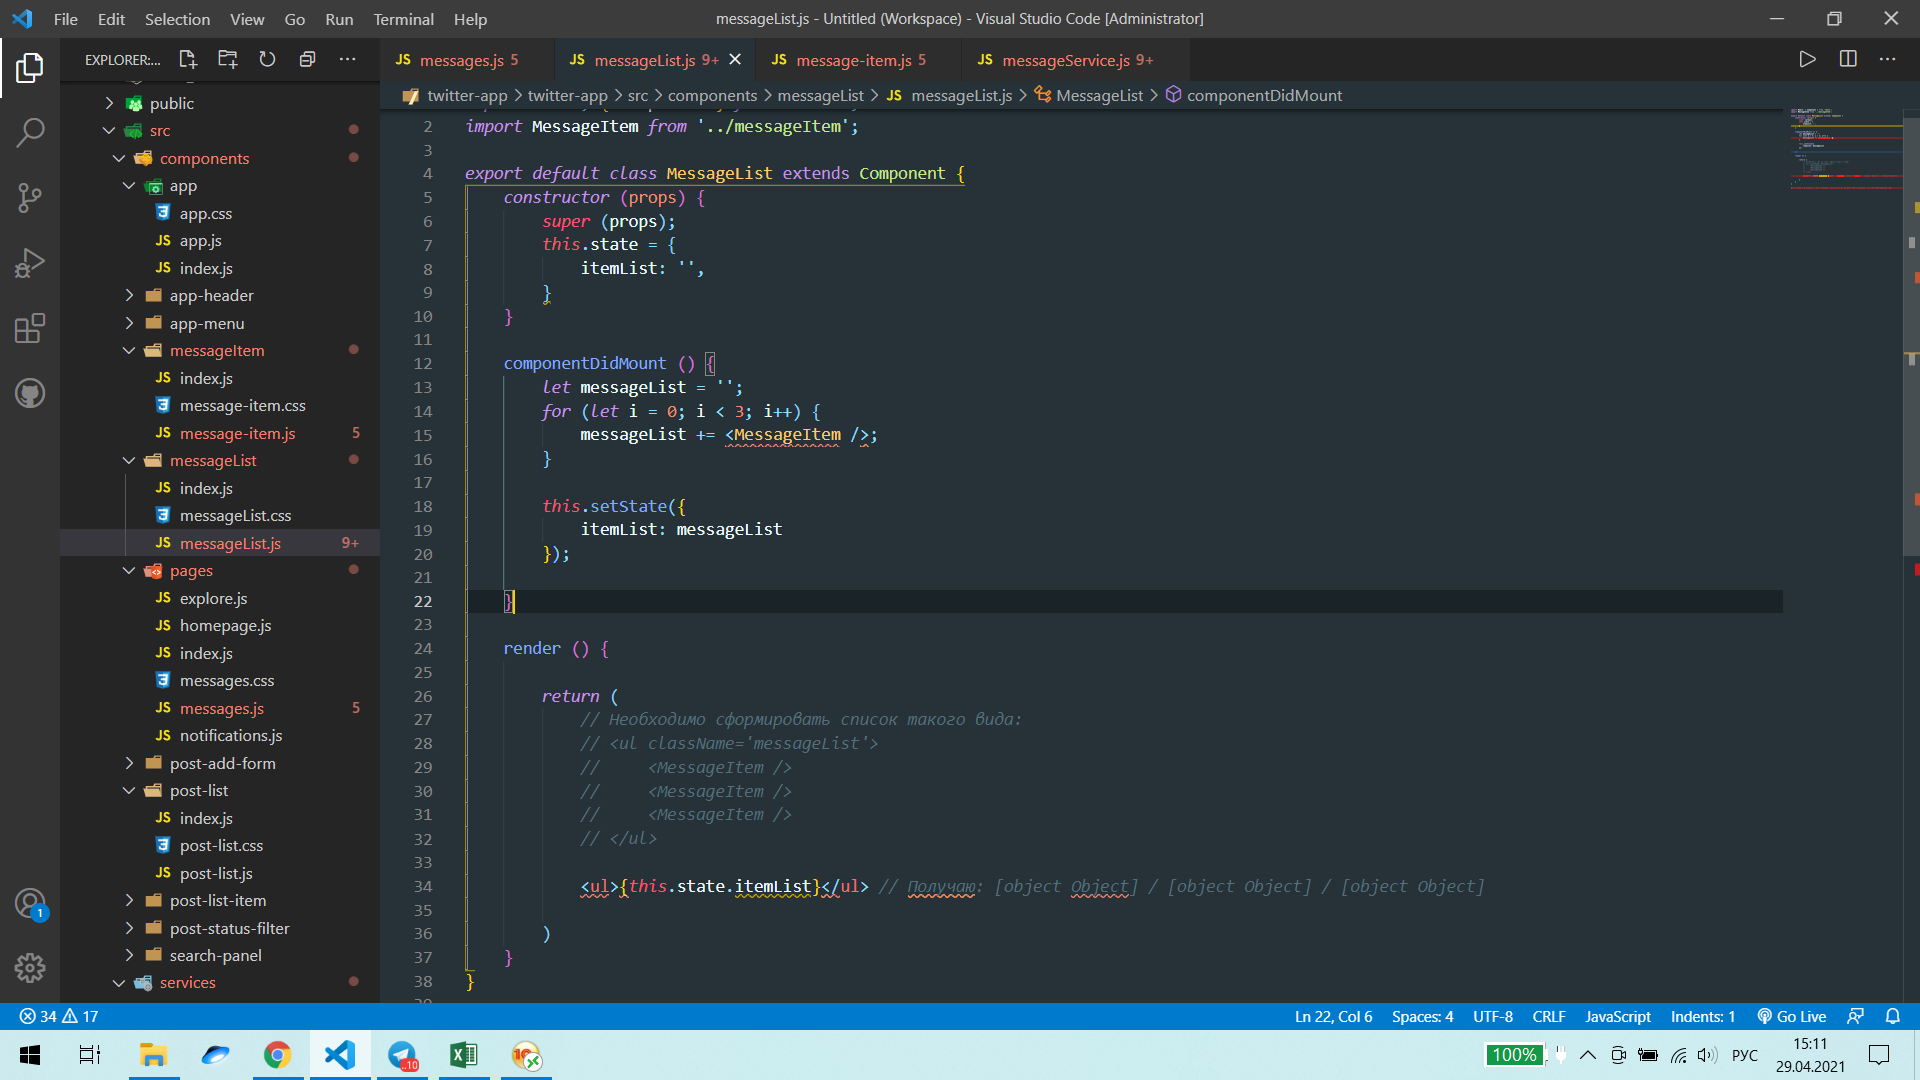Split the editor to the right
The width and height of the screenshot is (1920, 1080).
pos(1848,60)
